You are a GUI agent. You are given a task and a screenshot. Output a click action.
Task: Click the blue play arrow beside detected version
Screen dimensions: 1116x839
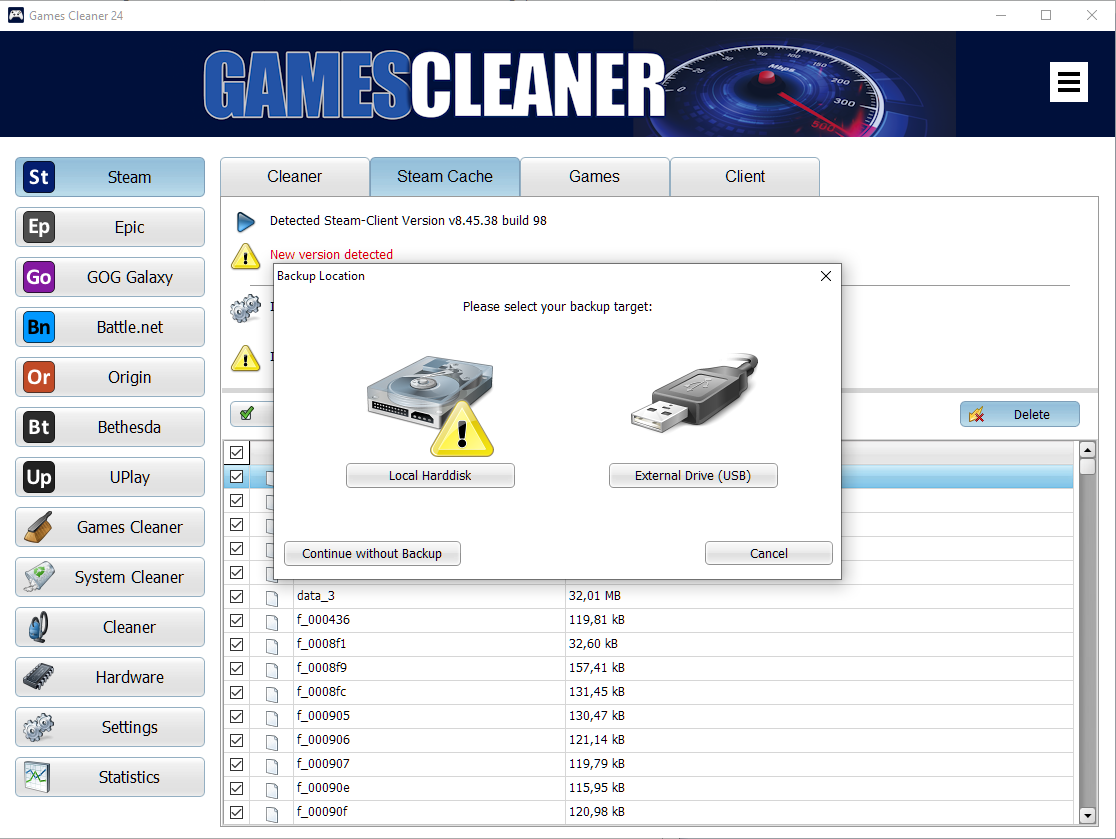pyautogui.click(x=246, y=221)
